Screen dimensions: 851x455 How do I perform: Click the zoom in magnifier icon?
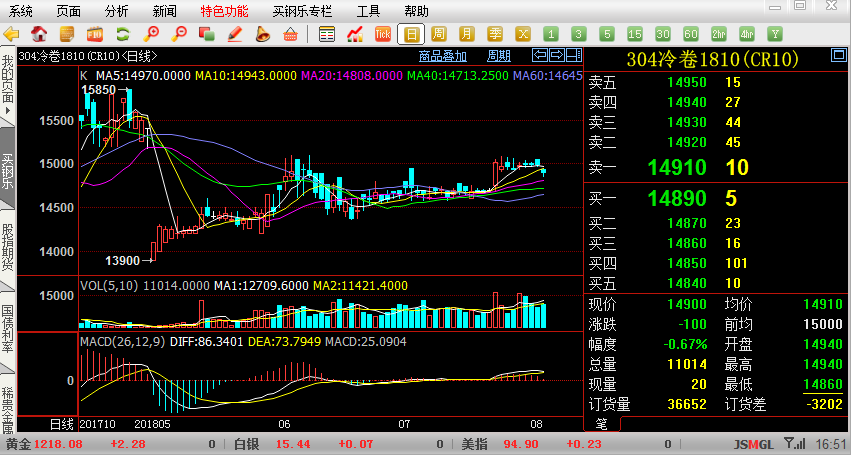(153, 35)
